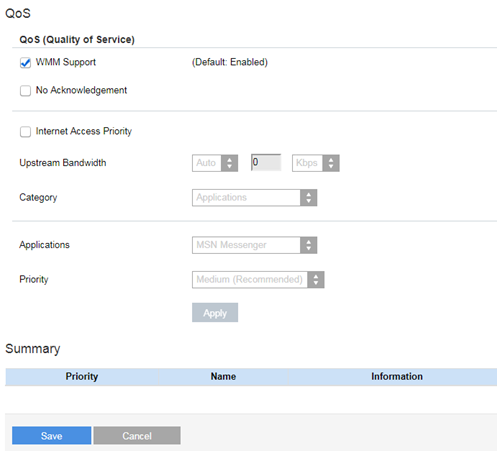The width and height of the screenshot is (497, 451).
Task: Enable the No Acknowledgement checkbox
Action: [x=25, y=91]
